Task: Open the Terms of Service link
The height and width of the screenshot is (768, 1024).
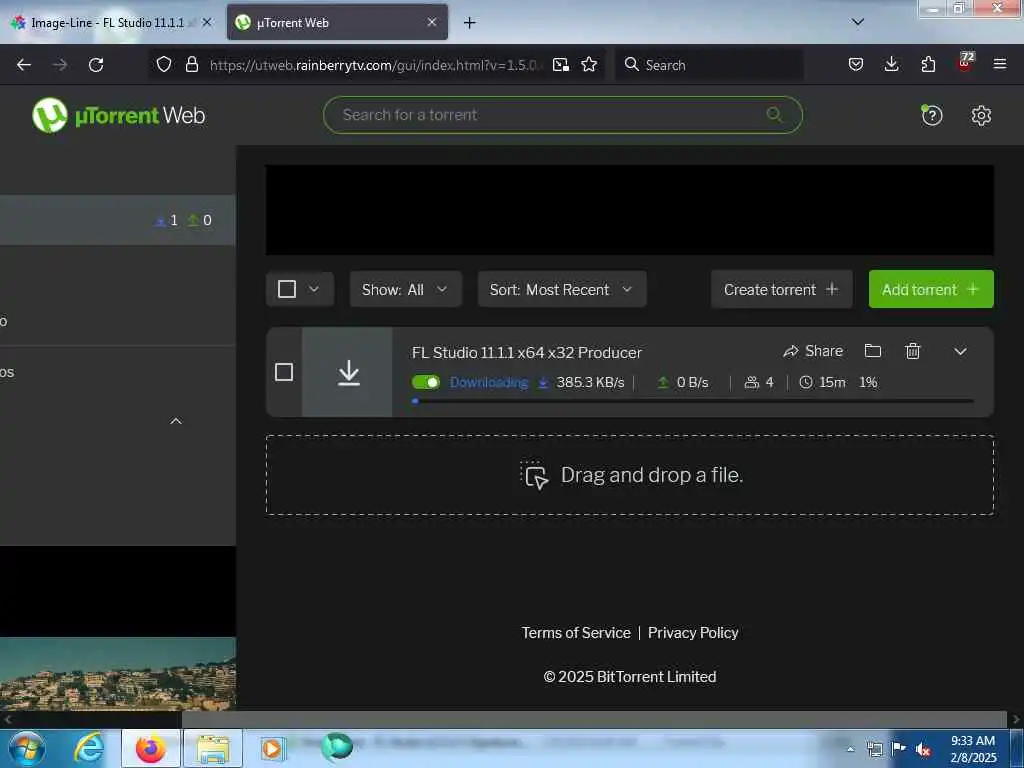Action: [575, 633]
